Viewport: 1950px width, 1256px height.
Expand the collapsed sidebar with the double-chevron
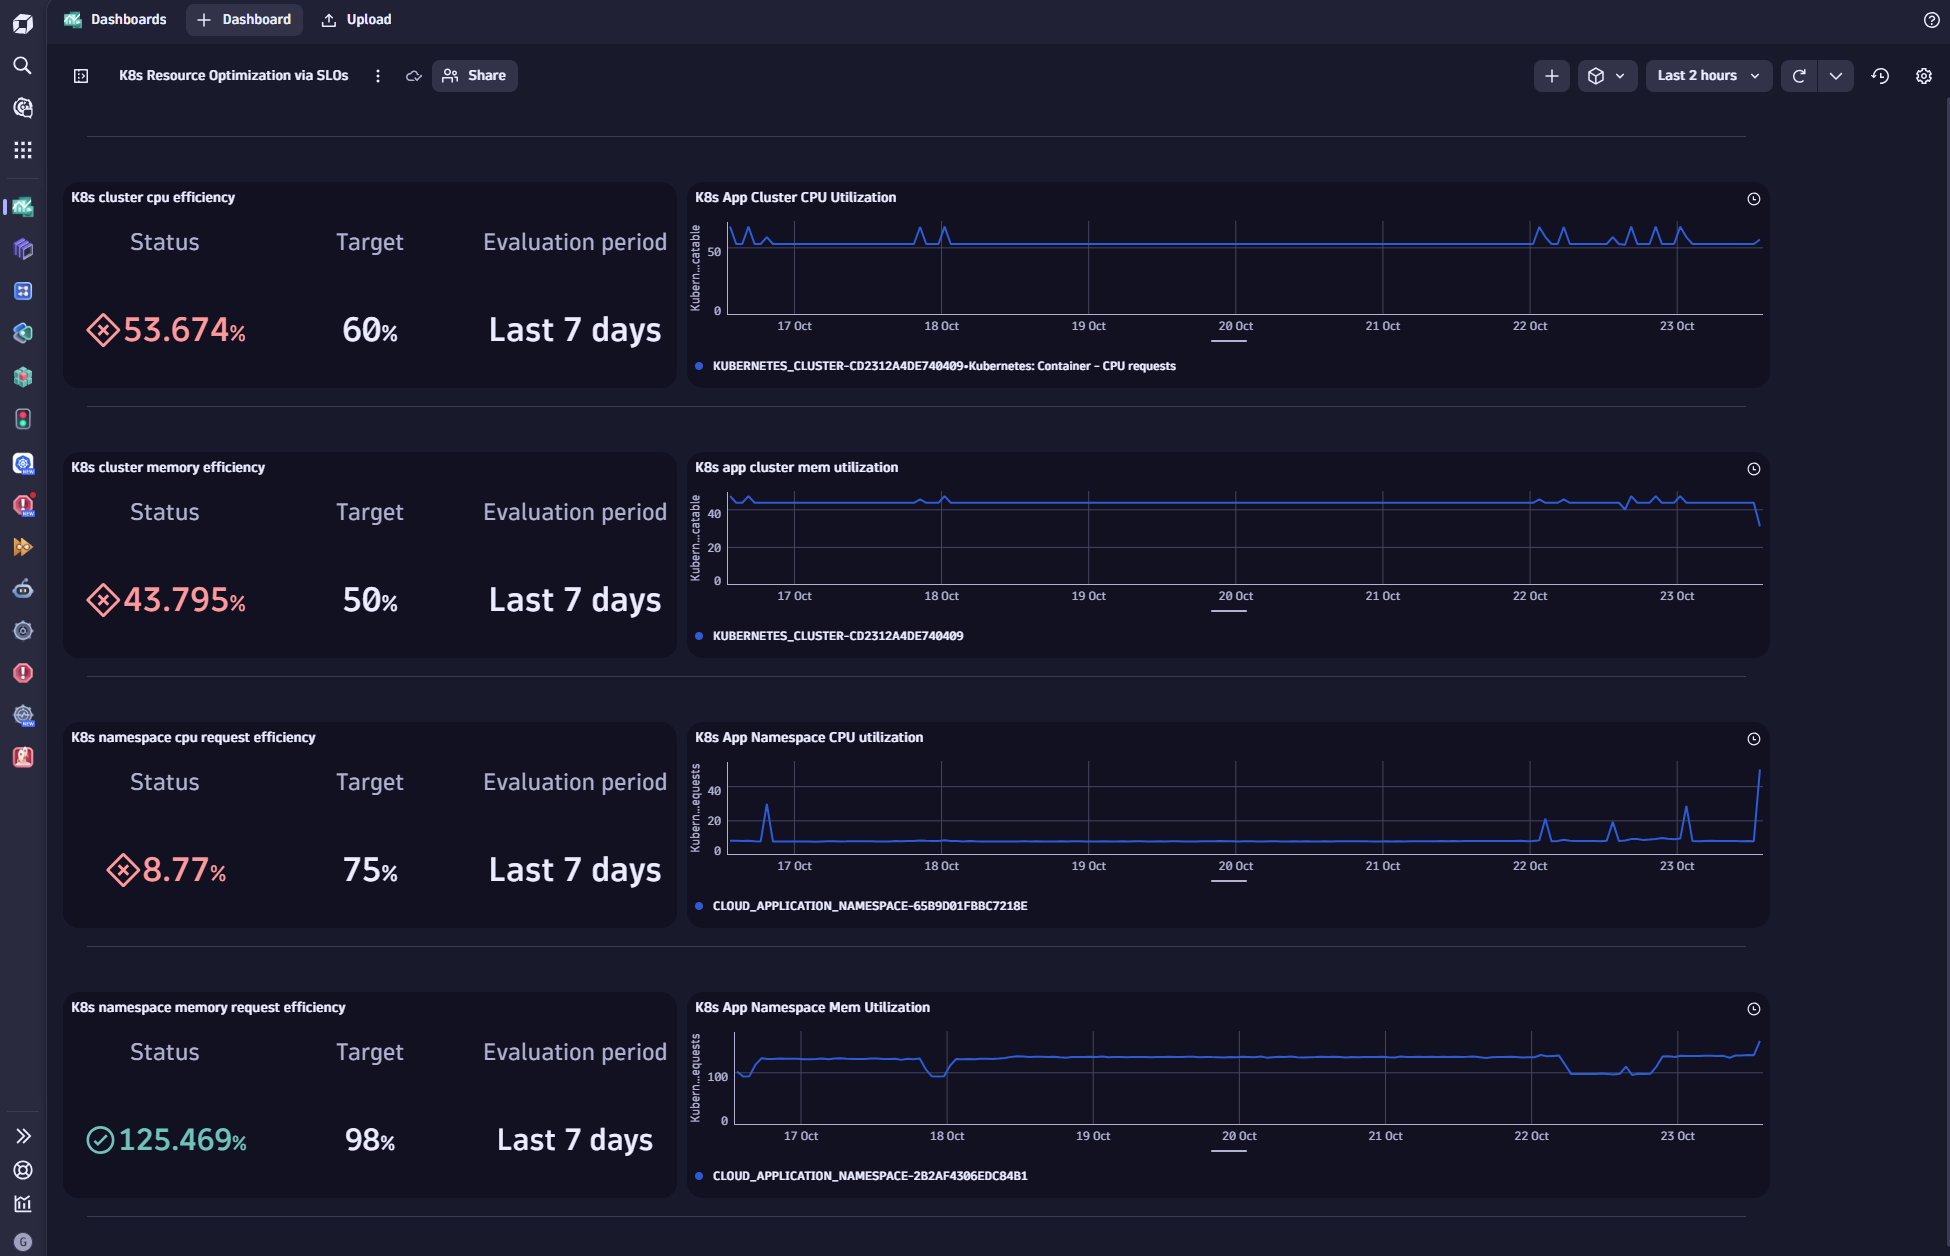[22, 1135]
